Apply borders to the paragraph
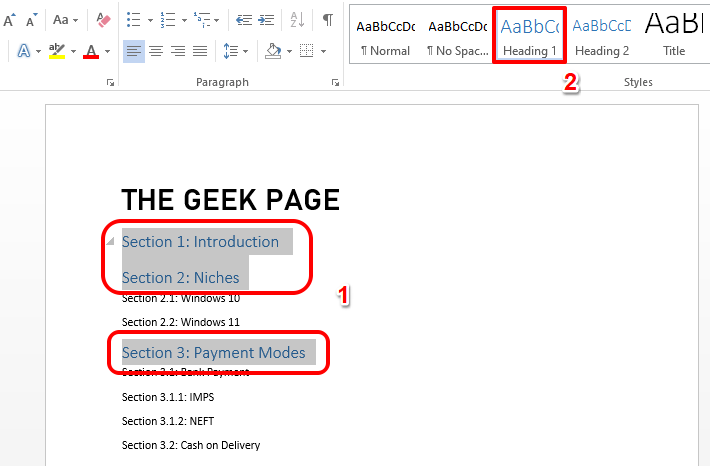 (307, 51)
